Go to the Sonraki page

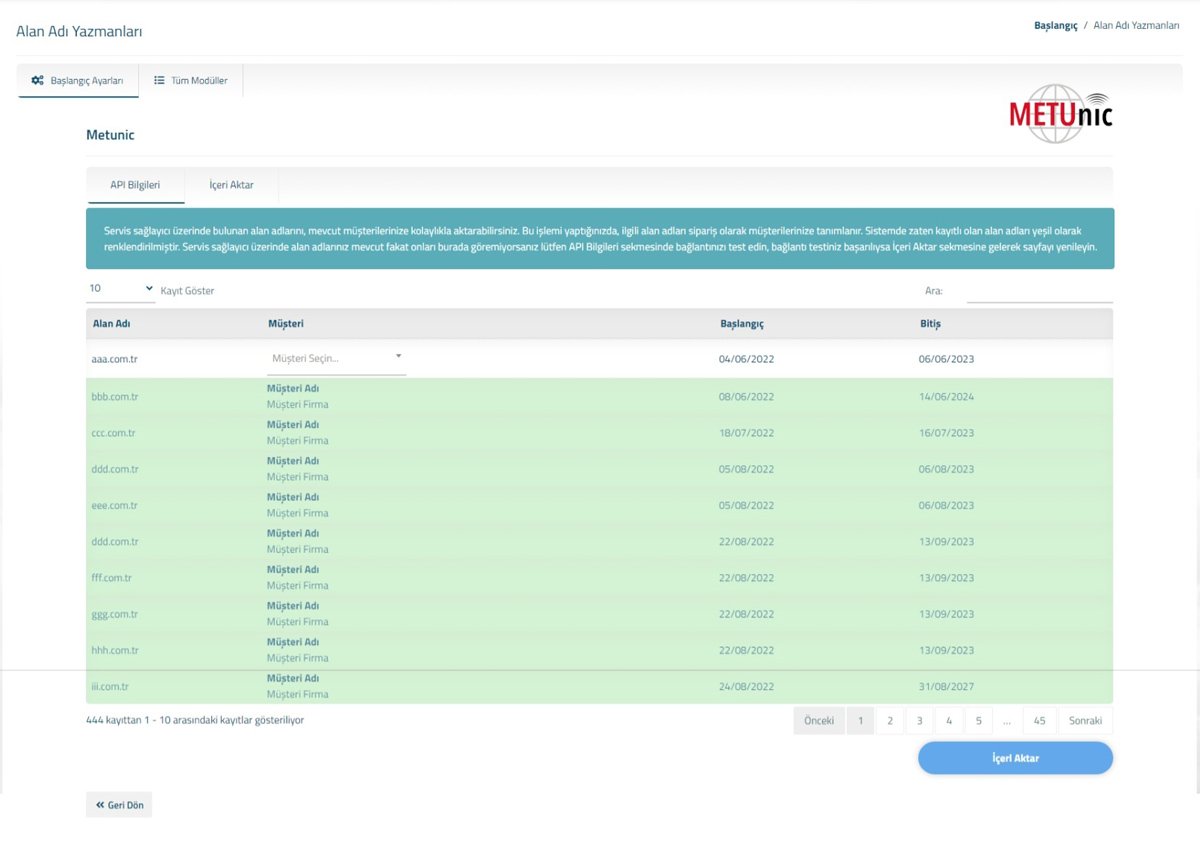click(x=1085, y=721)
